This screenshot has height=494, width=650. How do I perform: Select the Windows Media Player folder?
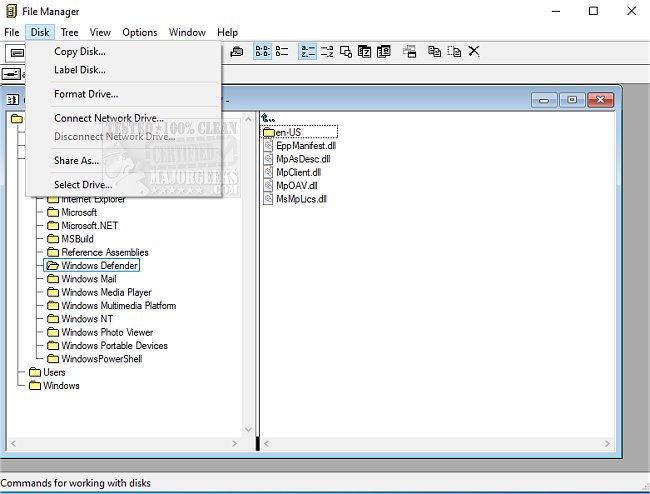[x=104, y=292]
